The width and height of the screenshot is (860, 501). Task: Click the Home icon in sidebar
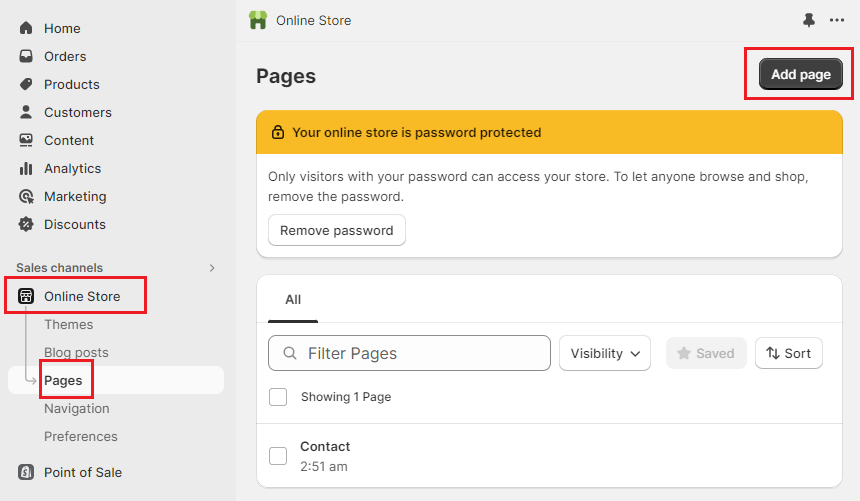coord(26,28)
